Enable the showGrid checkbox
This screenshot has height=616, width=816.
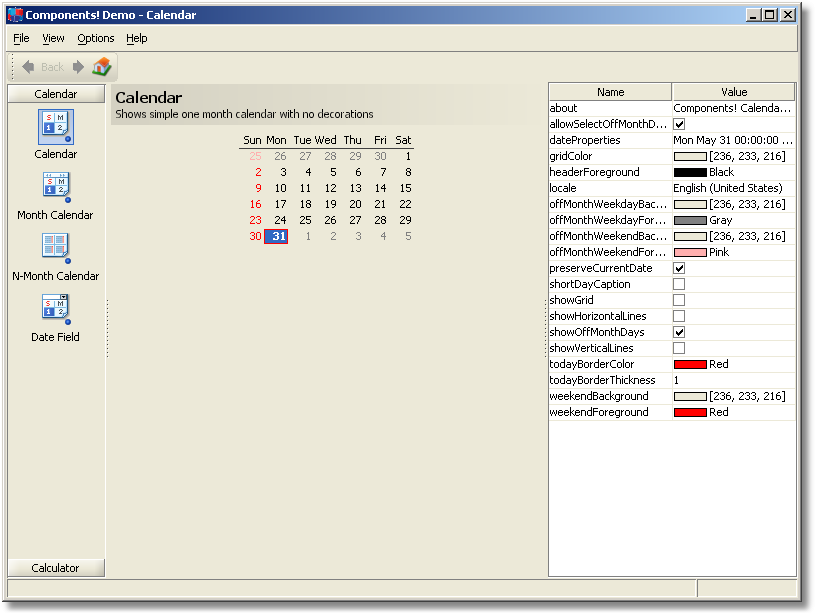pyautogui.click(x=679, y=300)
